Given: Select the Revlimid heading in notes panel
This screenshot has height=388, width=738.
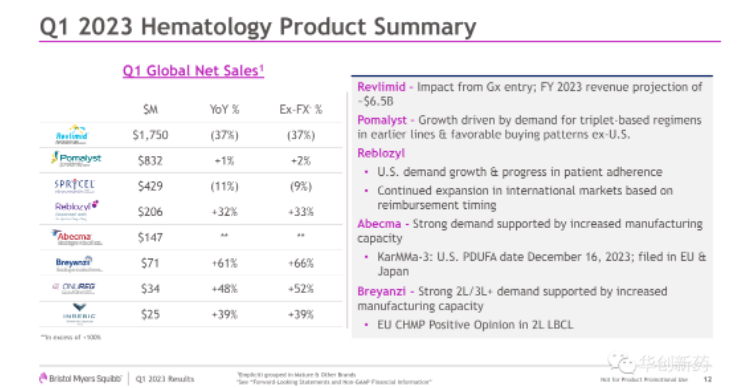Looking at the screenshot, I should point(381,87).
